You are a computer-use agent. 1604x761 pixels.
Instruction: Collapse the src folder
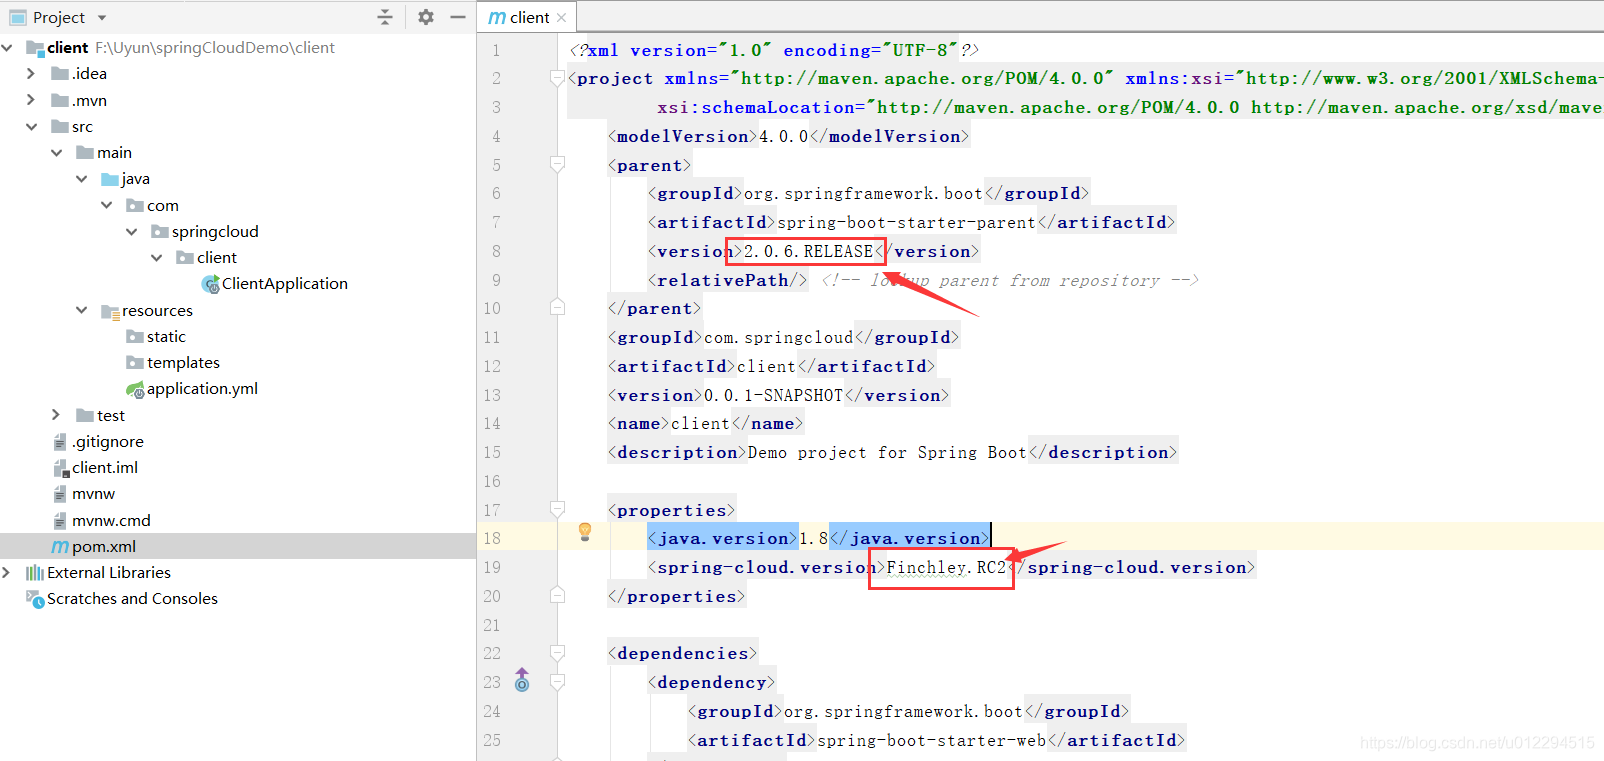point(31,126)
